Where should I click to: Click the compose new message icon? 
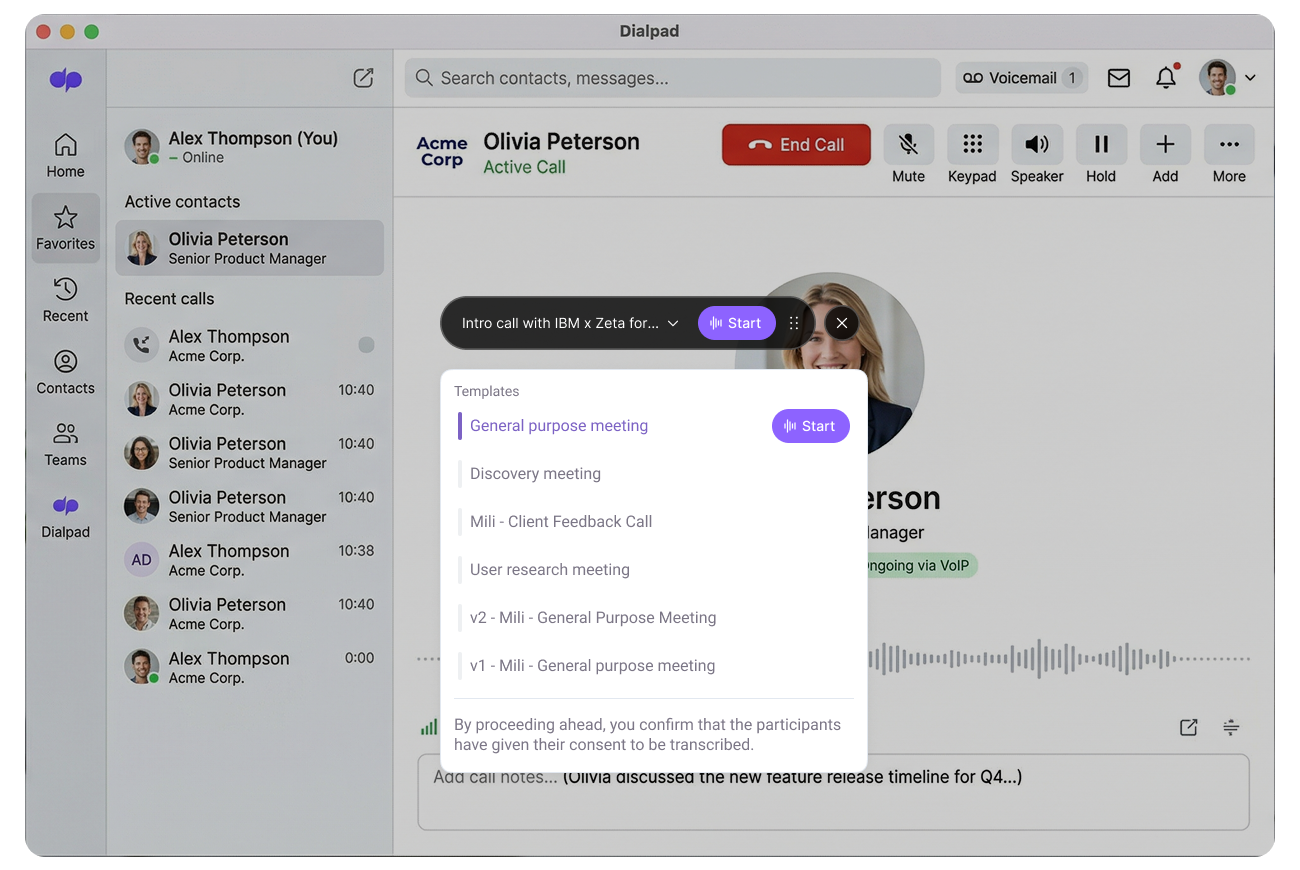(363, 78)
